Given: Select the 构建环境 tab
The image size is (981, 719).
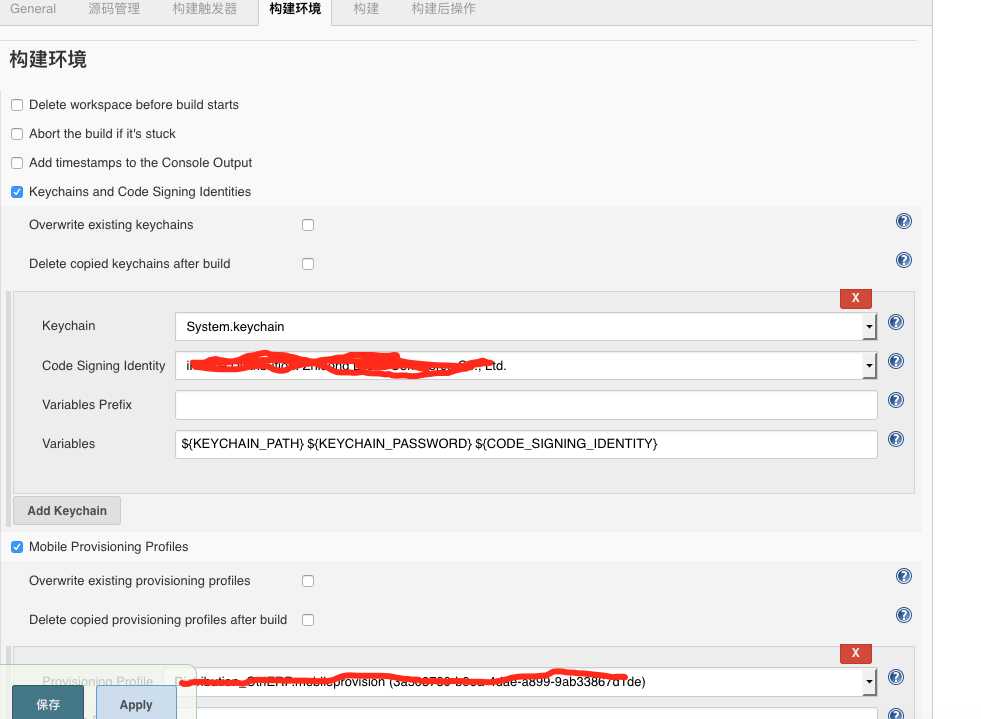Looking at the screenshot, I should (x=295, y=9).
